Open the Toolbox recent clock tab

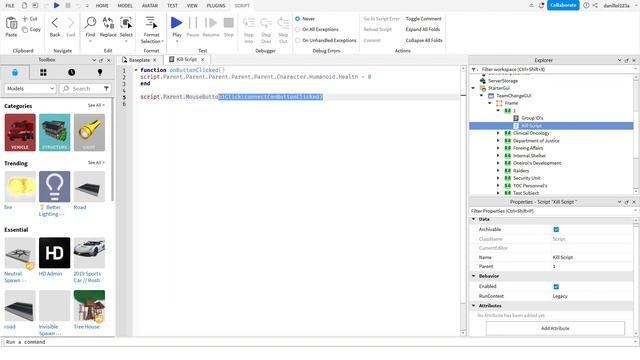coord(71,72)
